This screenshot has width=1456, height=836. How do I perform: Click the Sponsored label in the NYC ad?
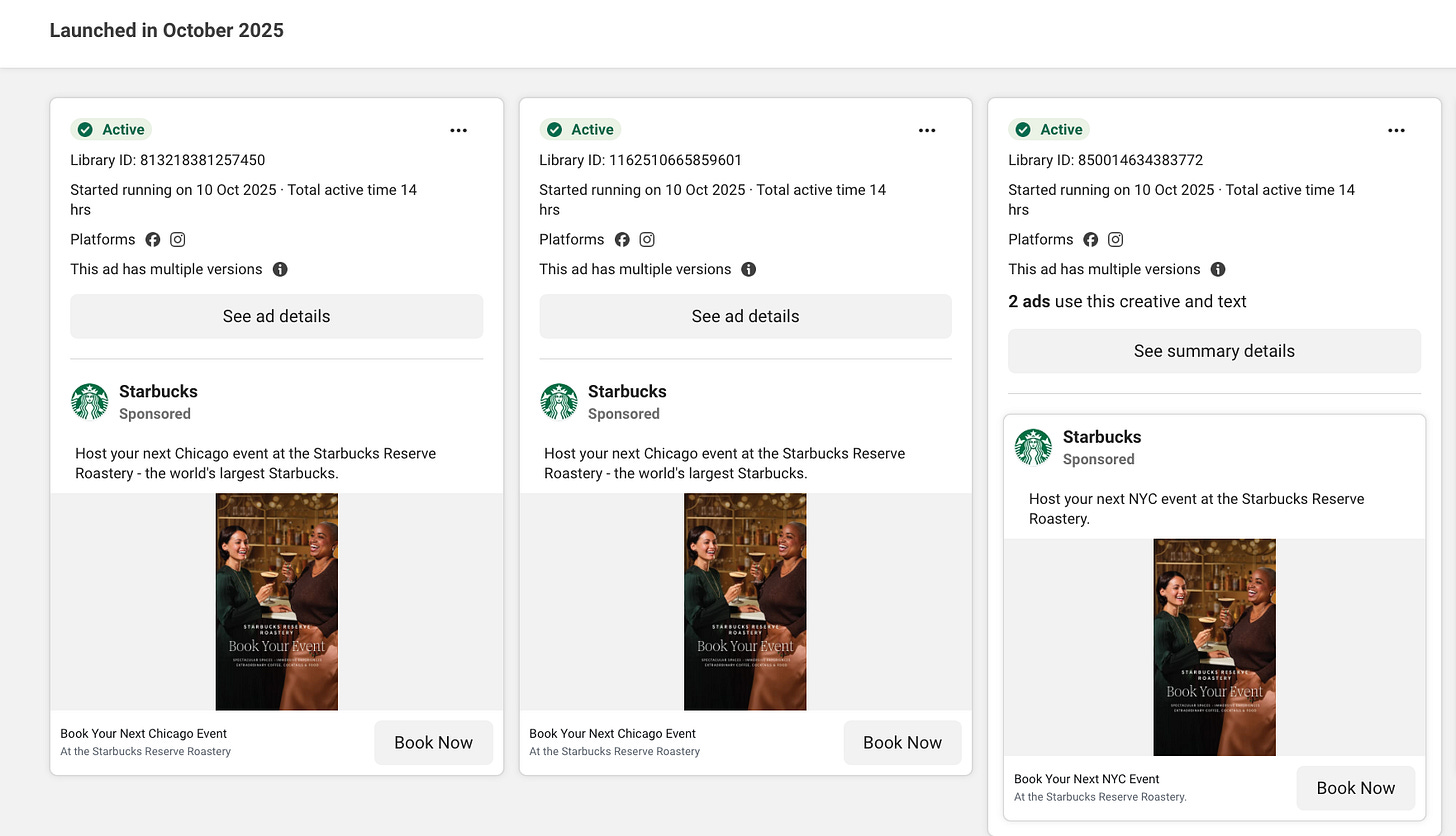[x=1098, y=459]
